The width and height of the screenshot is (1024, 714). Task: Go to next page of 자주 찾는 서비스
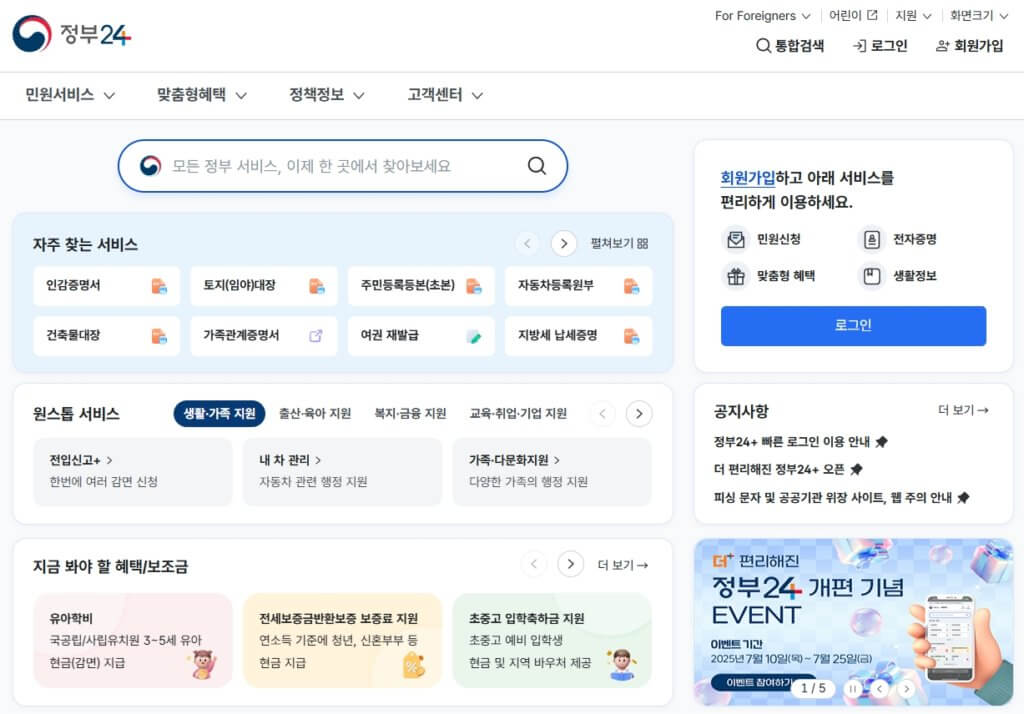(x=564, y=244)
